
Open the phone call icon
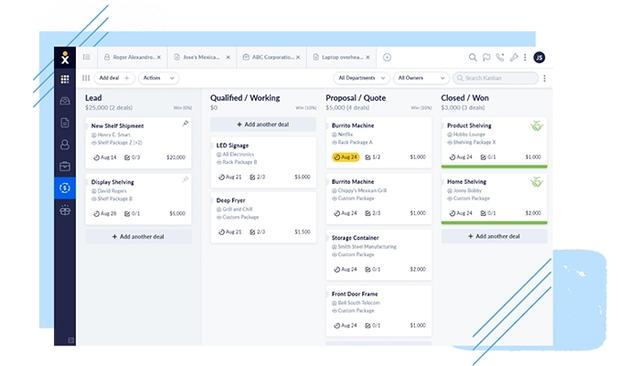click(x=500, y=58)
